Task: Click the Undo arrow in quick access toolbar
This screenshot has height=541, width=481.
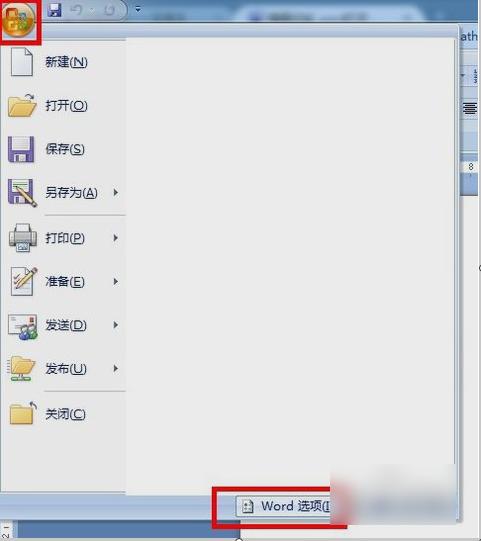Action: [x=76, y=10]
